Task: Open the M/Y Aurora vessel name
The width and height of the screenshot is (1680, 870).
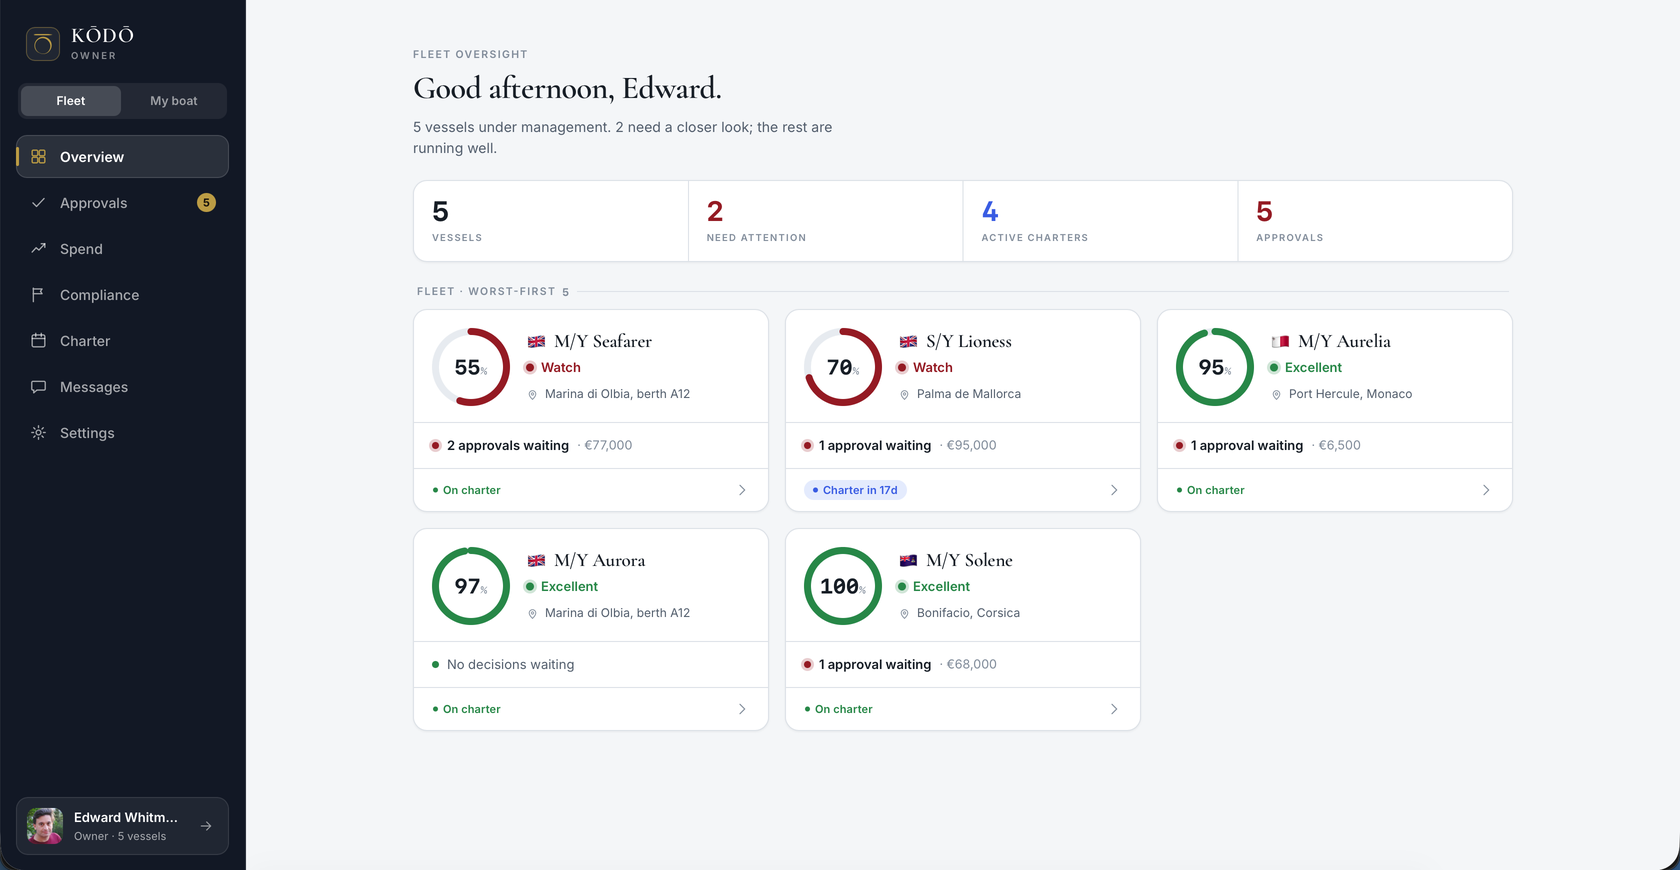Action: tap(600, 560)
